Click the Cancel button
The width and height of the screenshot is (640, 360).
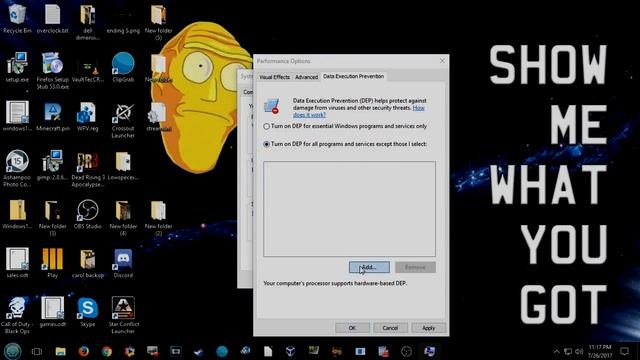(x=390, y=328)
